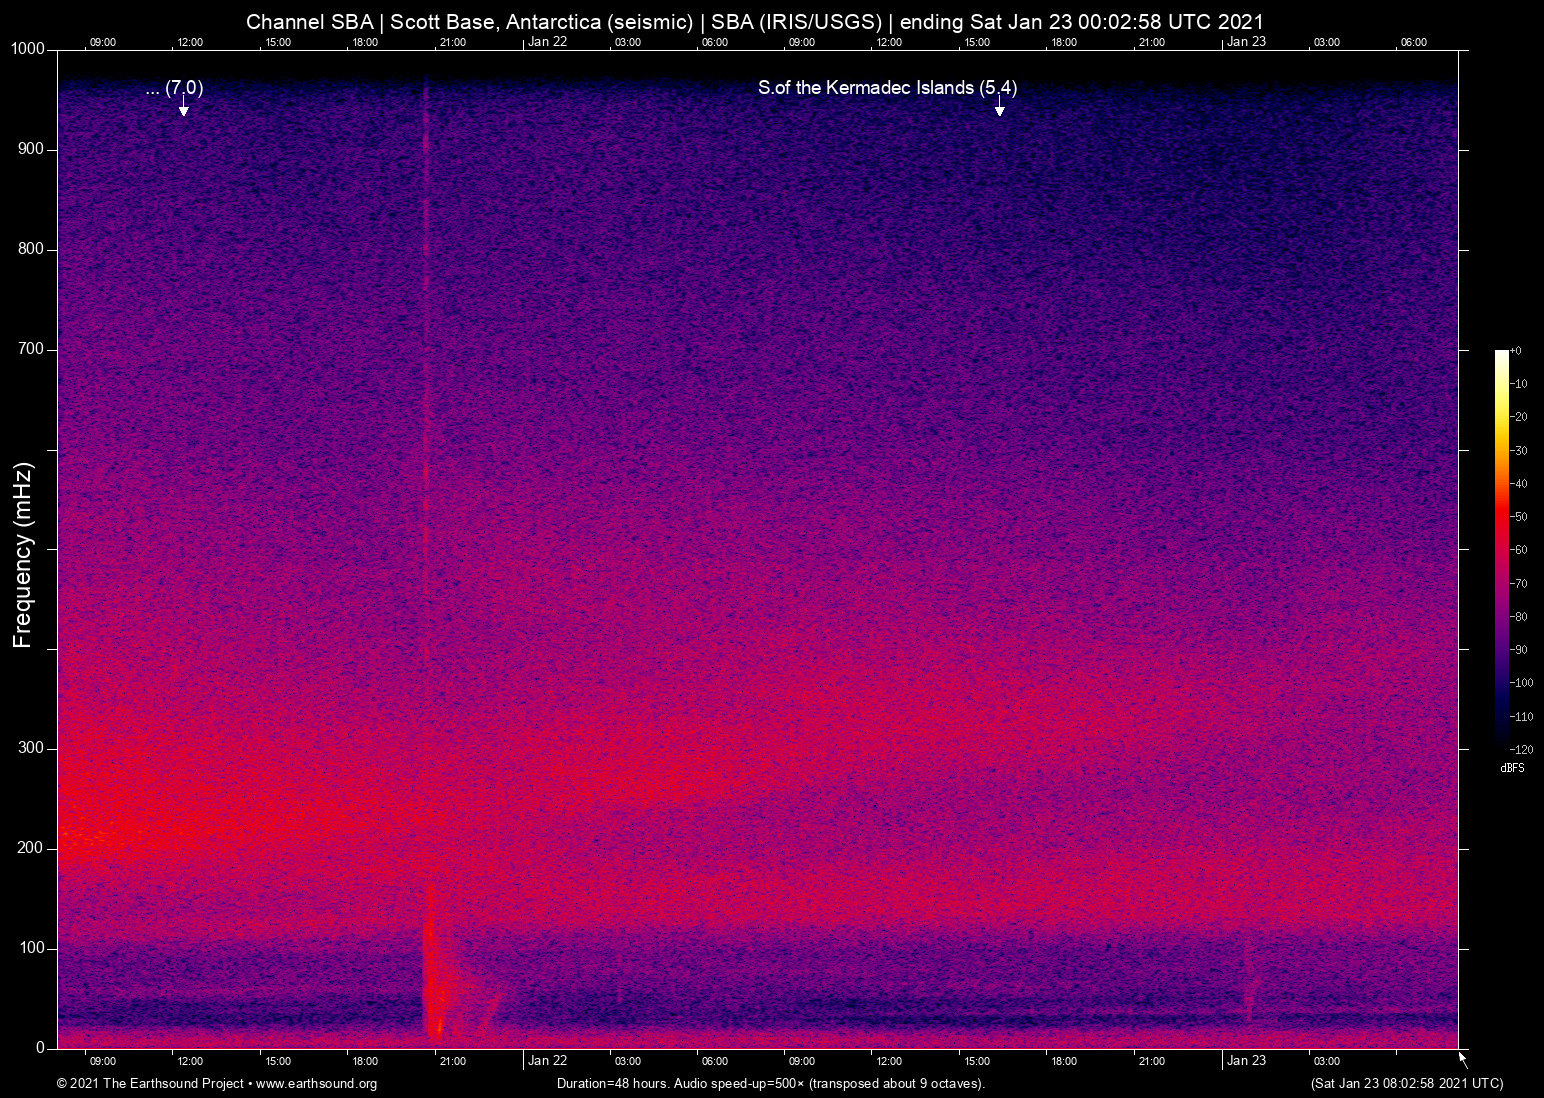Click the 2021 Earthsound Project copyright notice
Image resolution: width=1544 pixels, height=1098 pixels.
150,1084
